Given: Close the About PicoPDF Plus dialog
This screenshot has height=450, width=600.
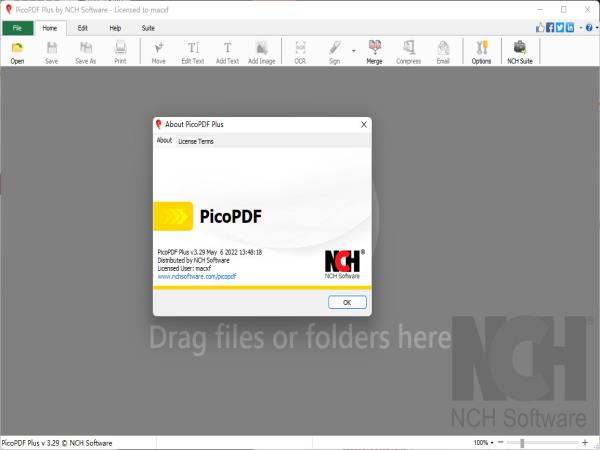Looking at the screenshot, I should [364, 124].
